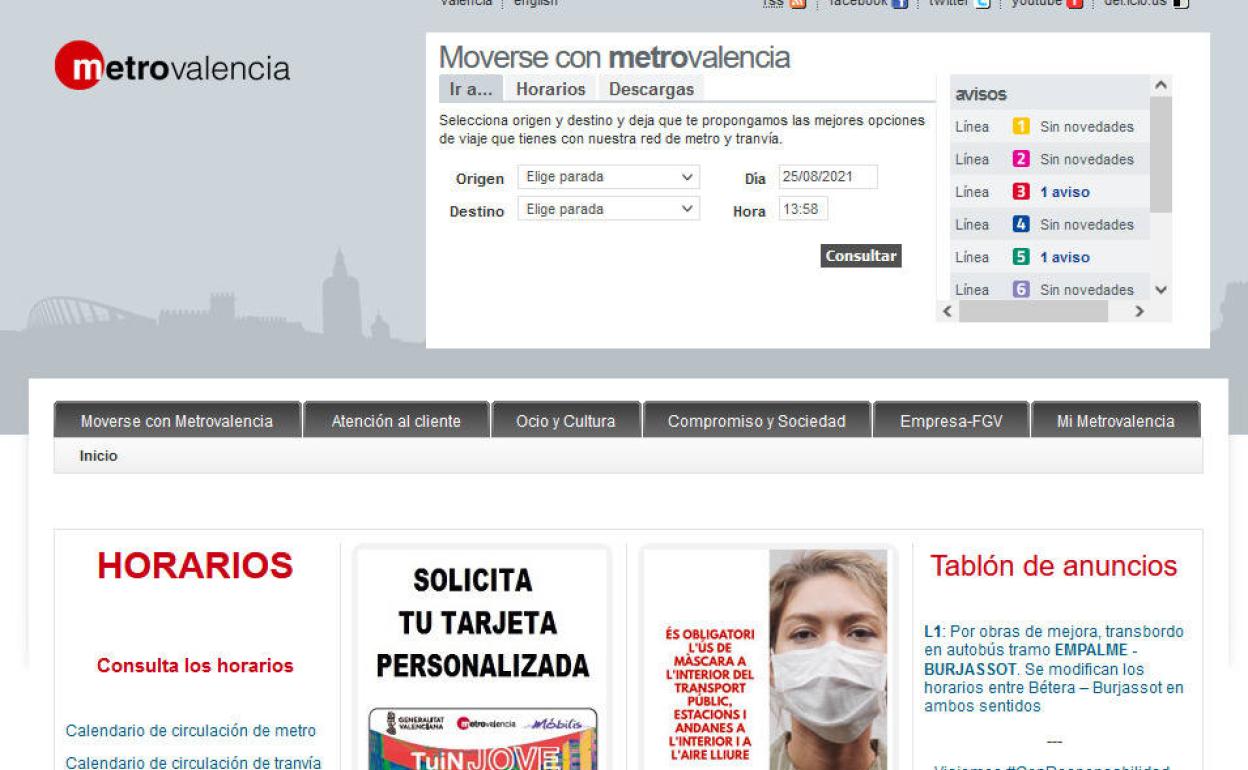Click Line 2 'Sin novedades' text
1248x770 pixels.
tap(1087, 159)
